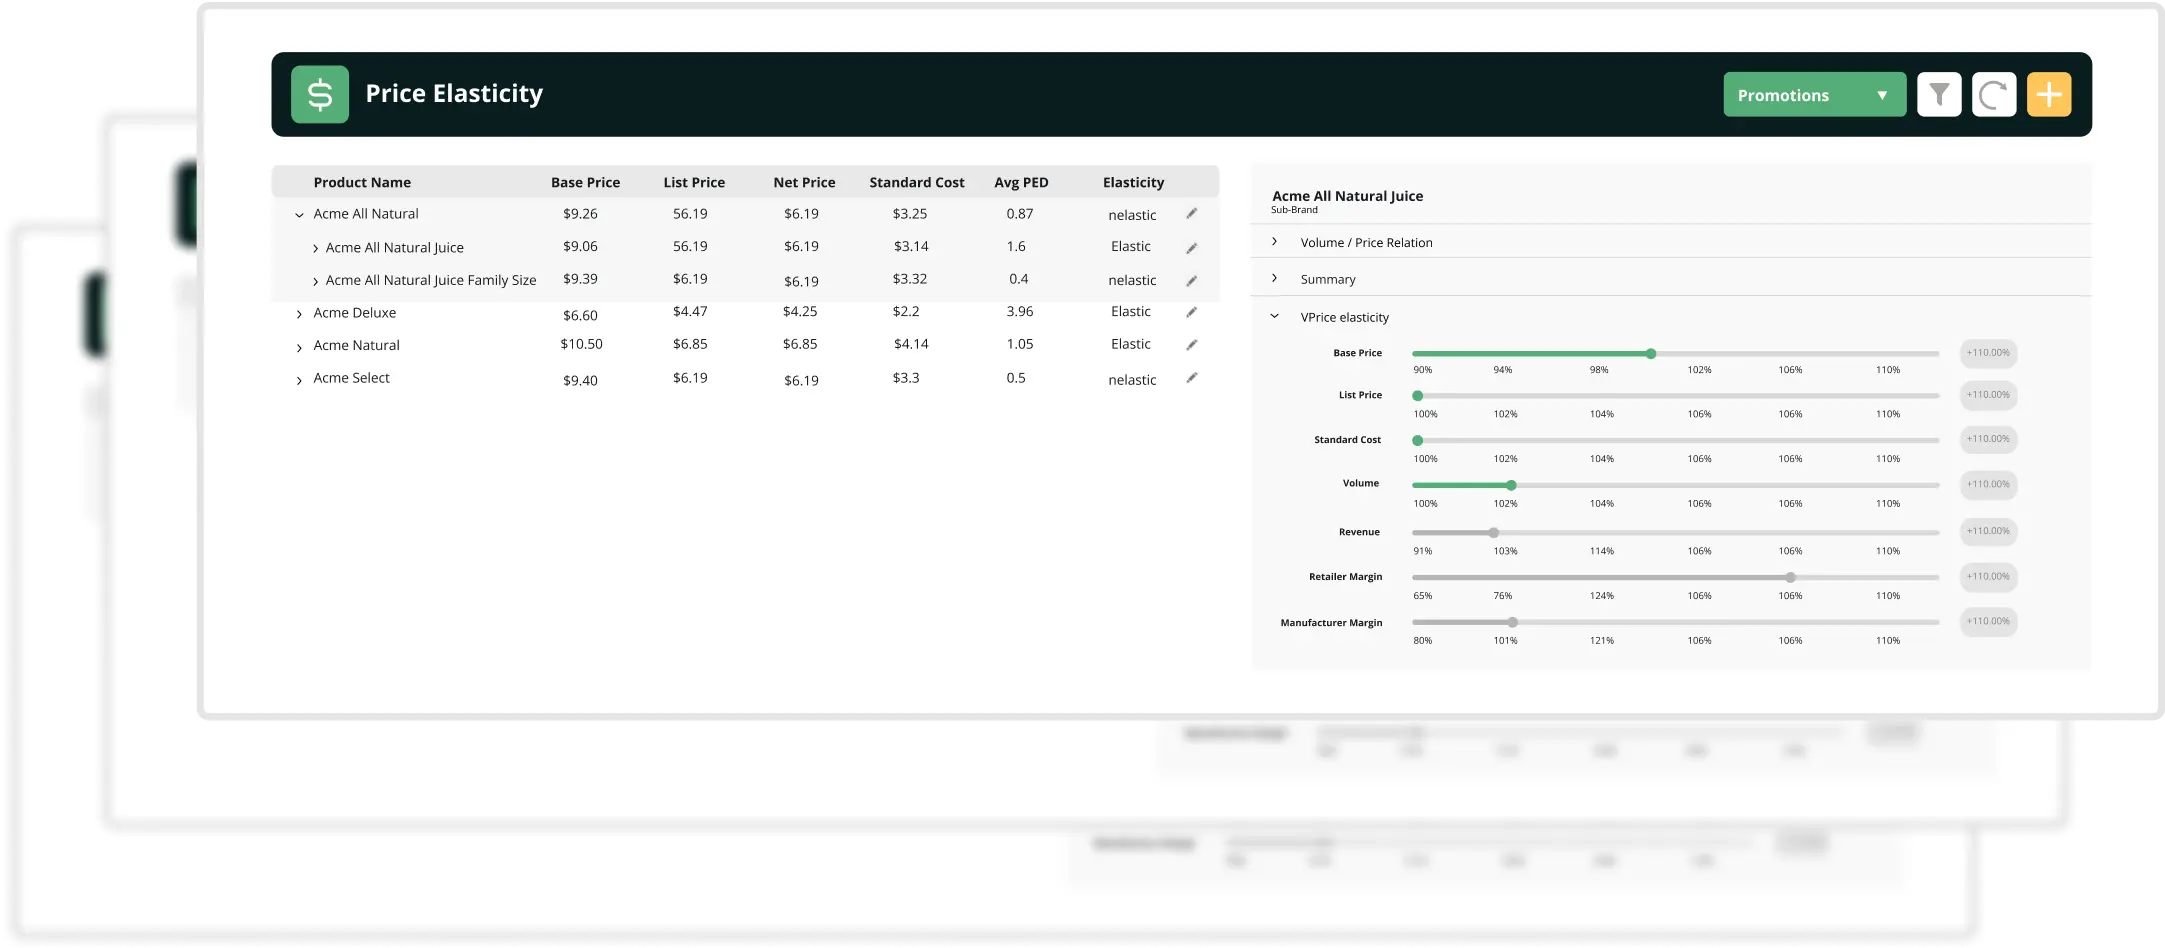This screenshot has width=2165, height=948.
Task: Expand the Volume / Price Relation section
Action: (x=1274, y=242)
